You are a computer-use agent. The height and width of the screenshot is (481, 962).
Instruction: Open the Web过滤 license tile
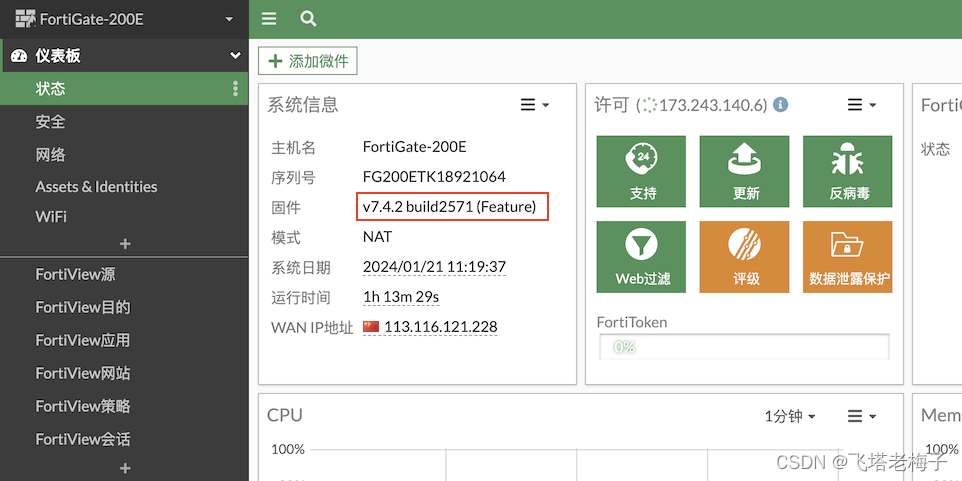coord(641,257)
